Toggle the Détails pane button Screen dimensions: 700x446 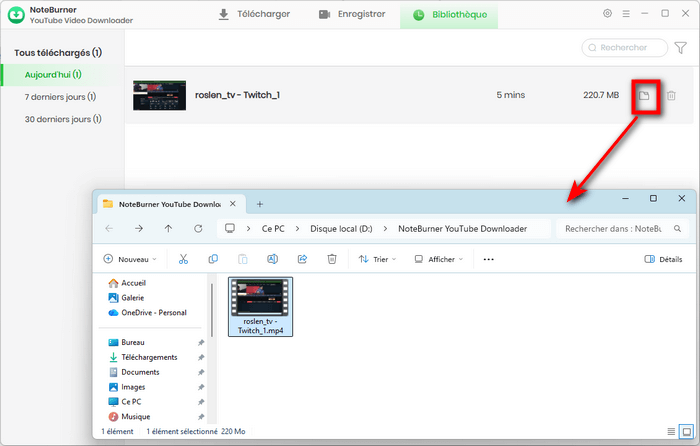pyautogui.click(x=664, y=259)
